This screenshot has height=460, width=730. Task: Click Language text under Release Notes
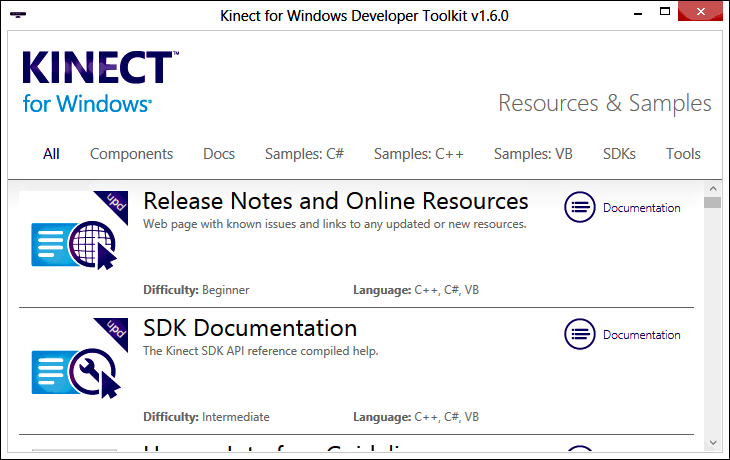click(416, 290)
